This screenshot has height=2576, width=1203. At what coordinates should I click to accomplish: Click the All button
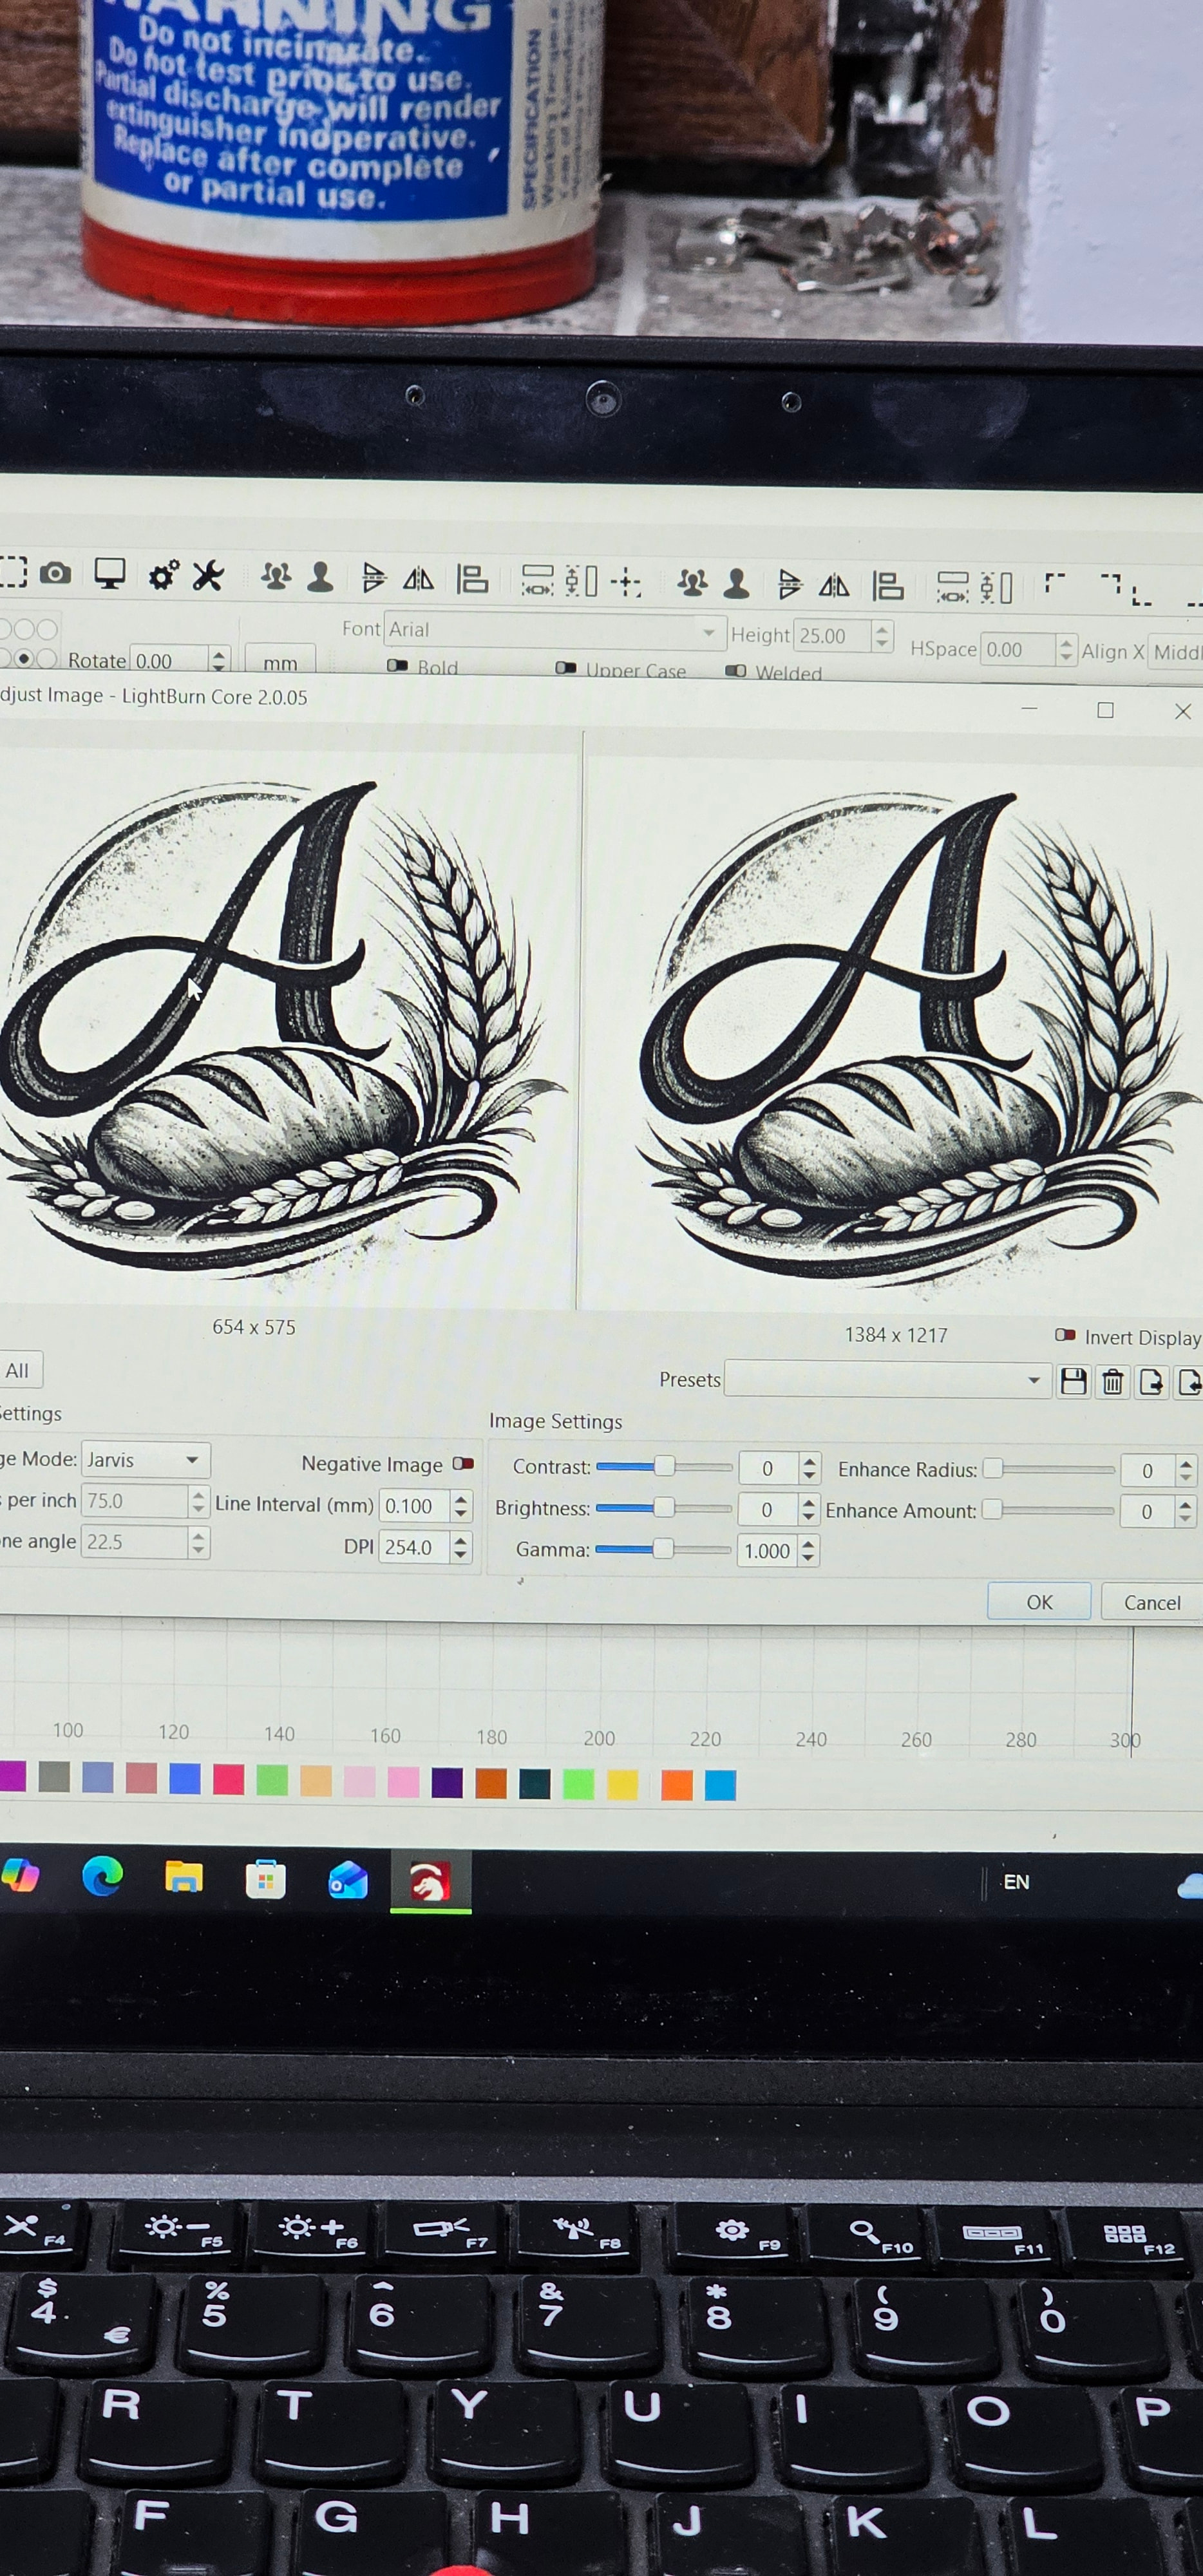[x=18, y=1371]
